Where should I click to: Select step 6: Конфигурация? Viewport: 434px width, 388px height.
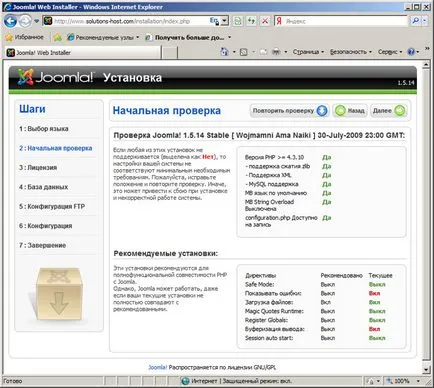46,226
